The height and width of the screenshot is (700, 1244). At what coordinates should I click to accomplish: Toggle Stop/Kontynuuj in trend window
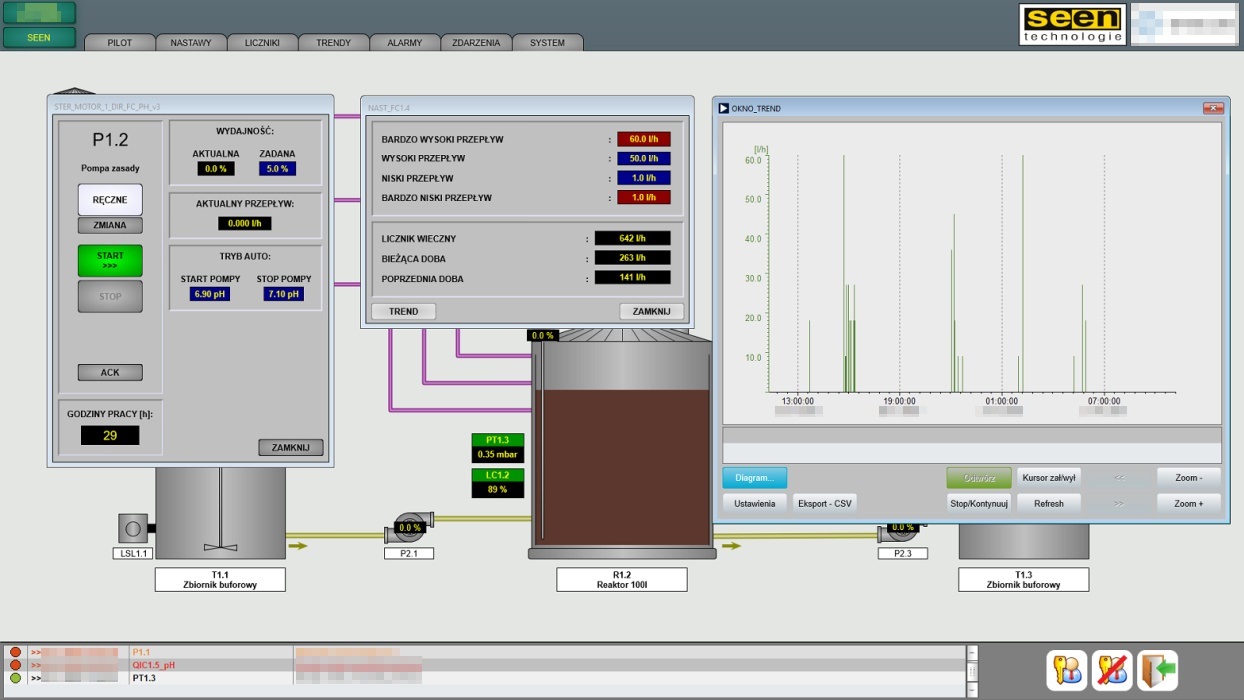click(979, 503)
